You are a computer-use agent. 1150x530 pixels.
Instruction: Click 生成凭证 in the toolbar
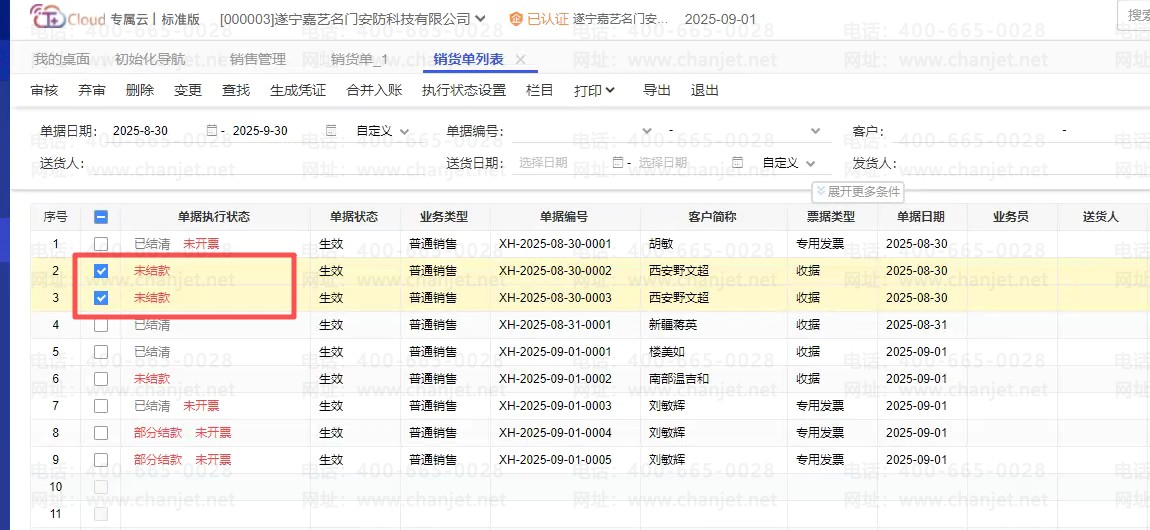[298, 90]
